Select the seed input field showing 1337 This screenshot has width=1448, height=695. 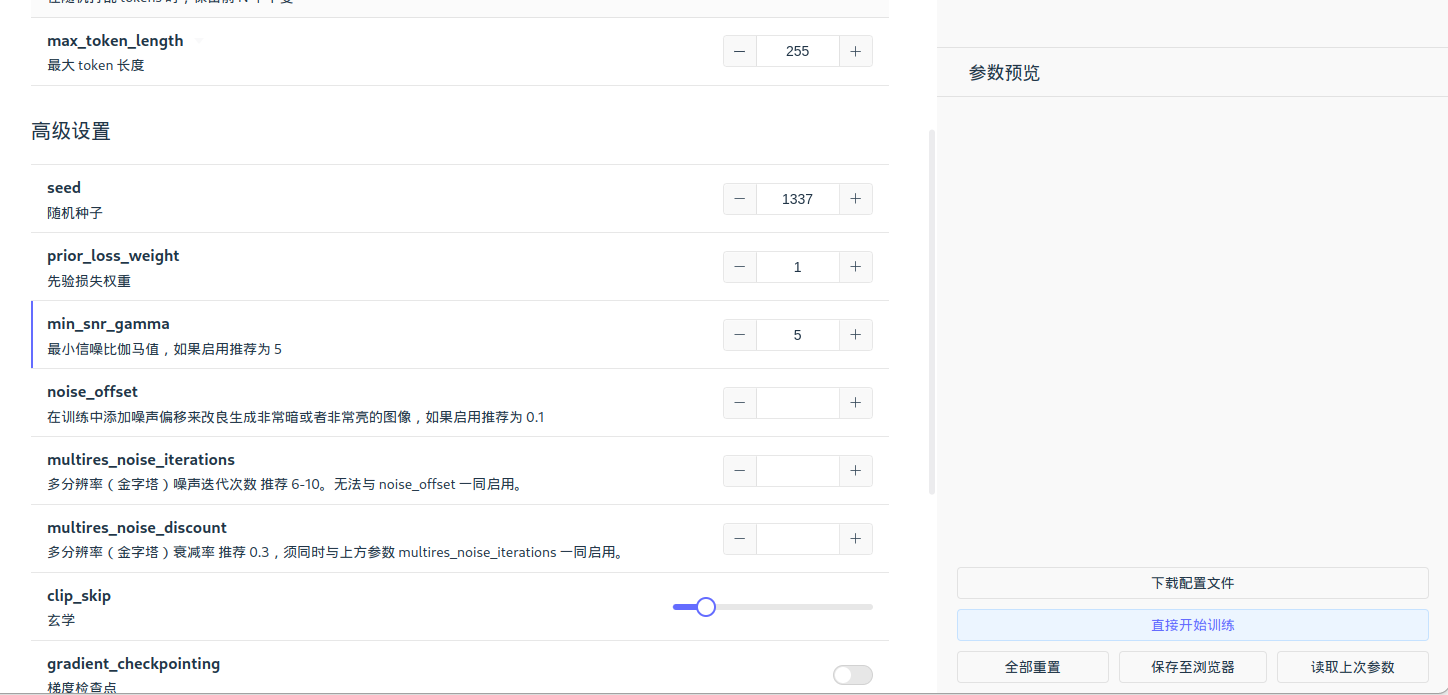tap(797, 198)
